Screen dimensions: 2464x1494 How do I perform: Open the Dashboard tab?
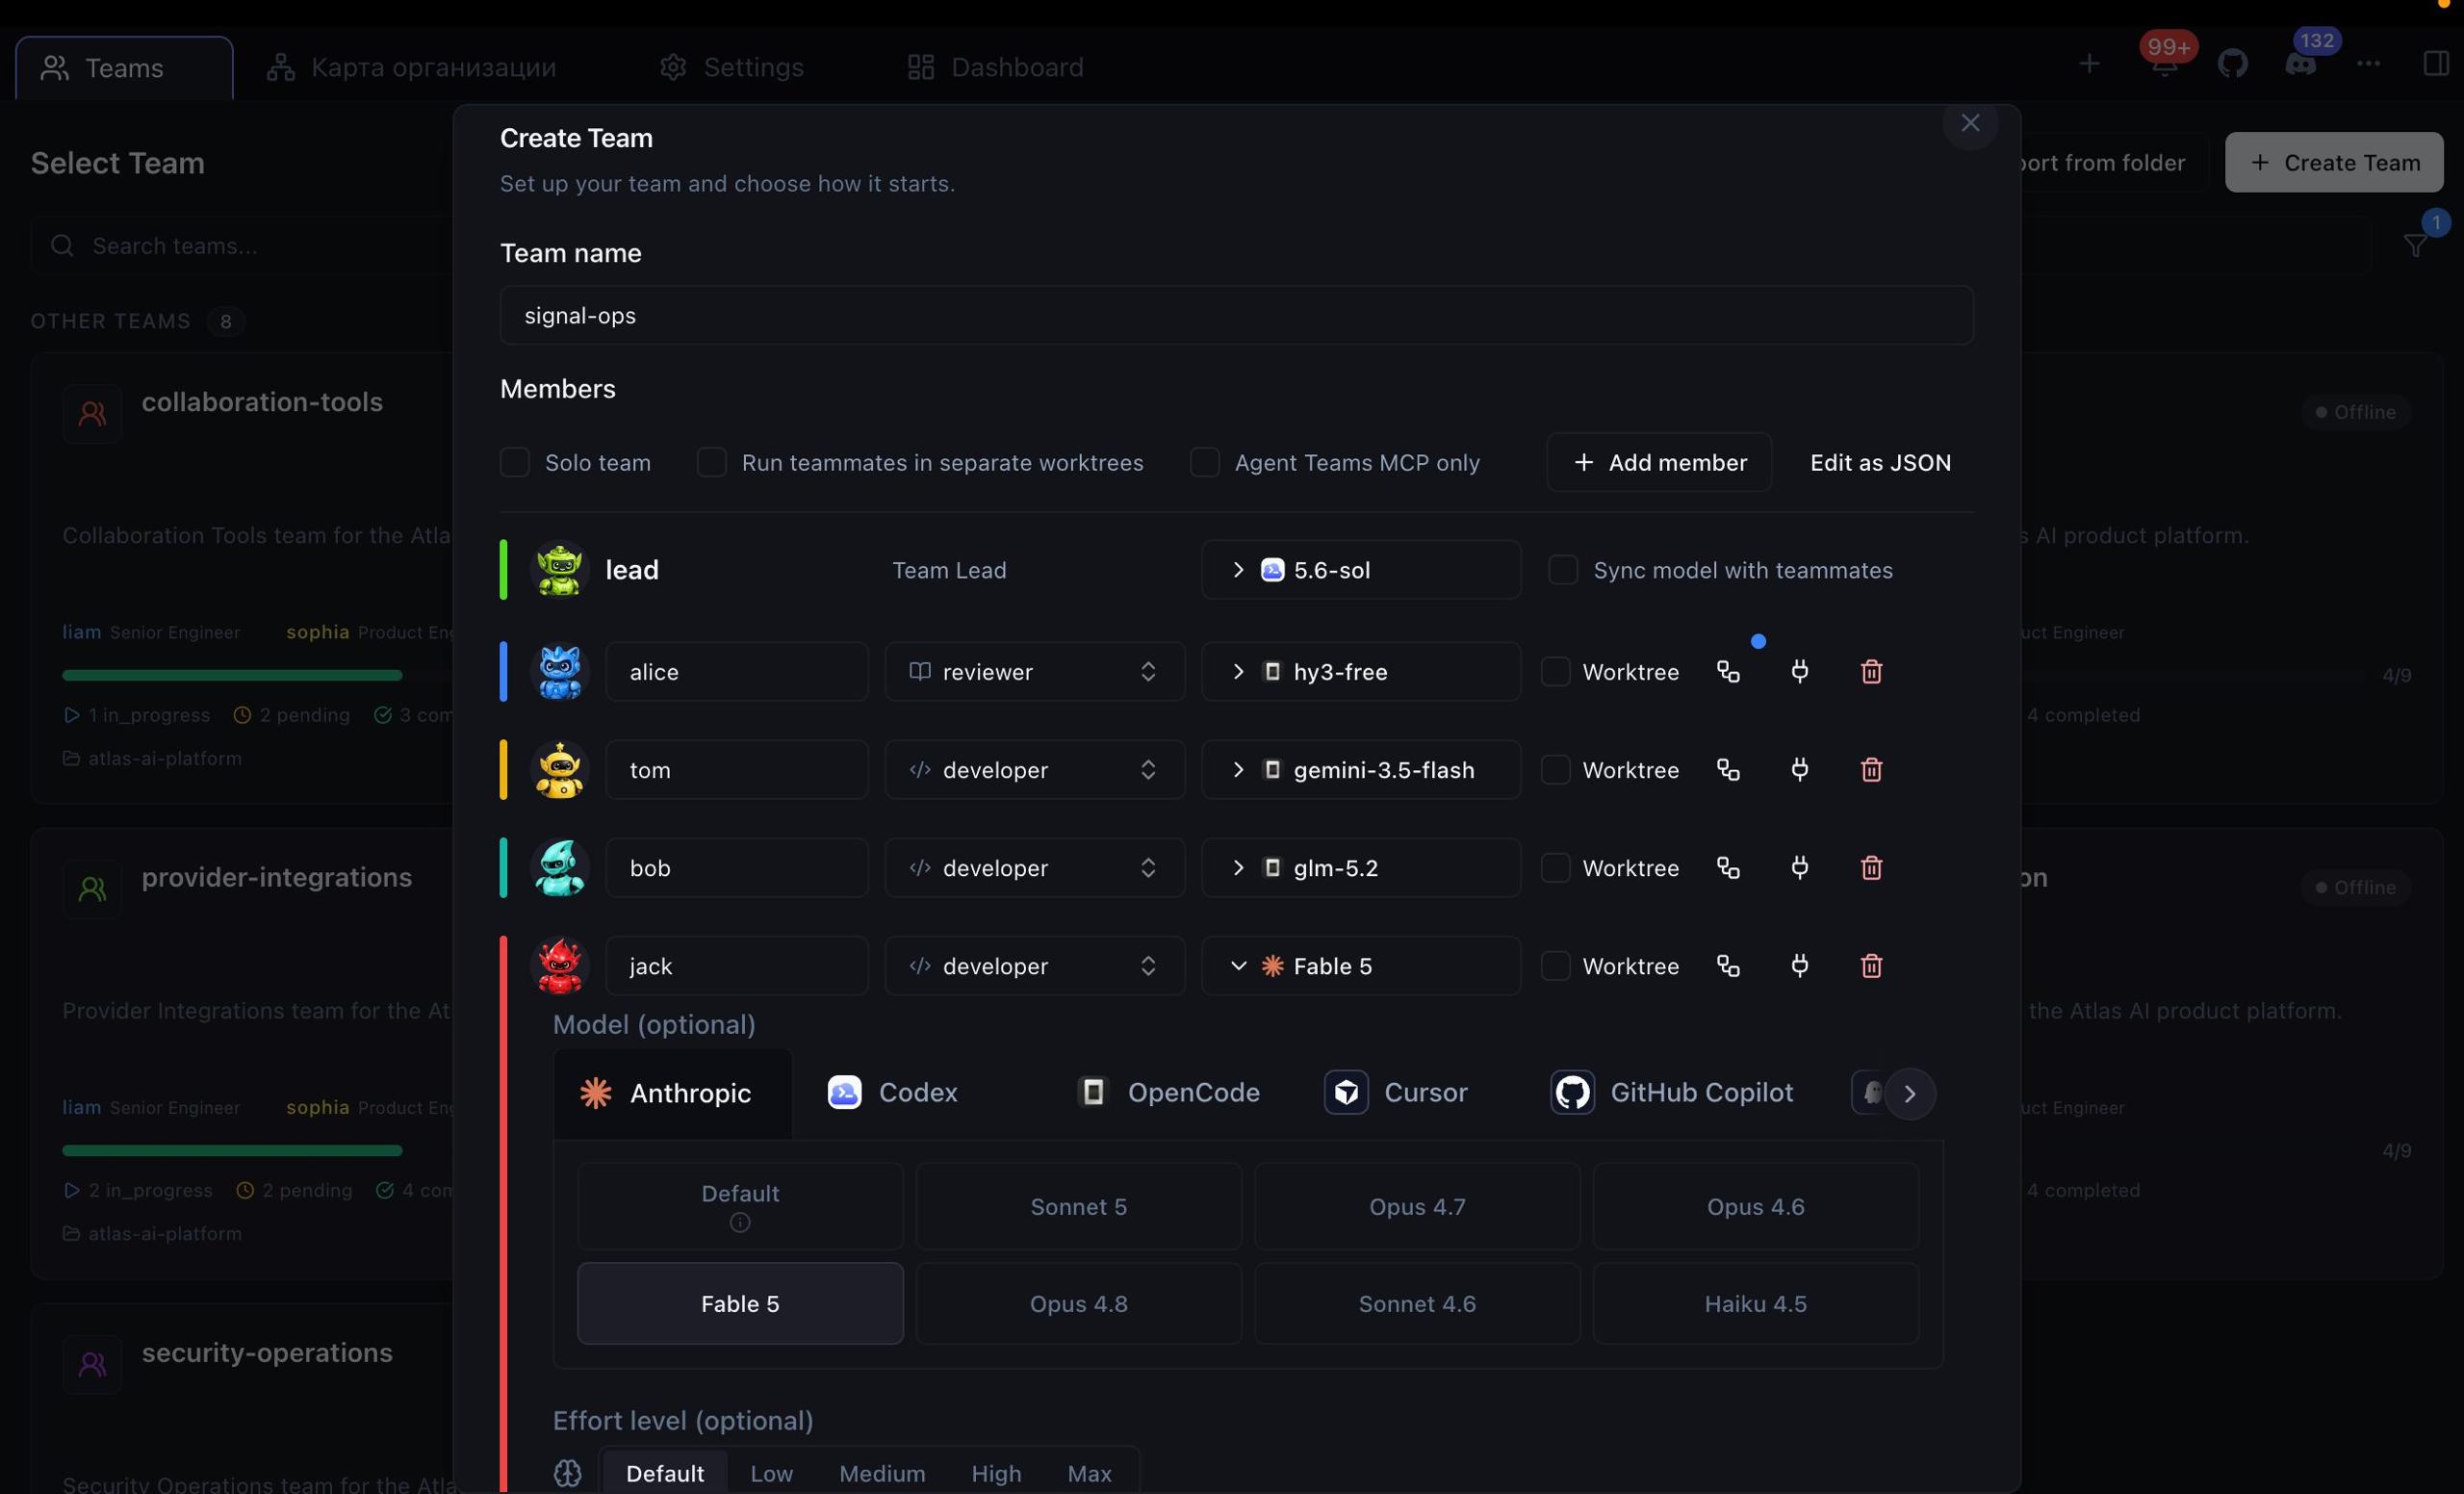995,67
